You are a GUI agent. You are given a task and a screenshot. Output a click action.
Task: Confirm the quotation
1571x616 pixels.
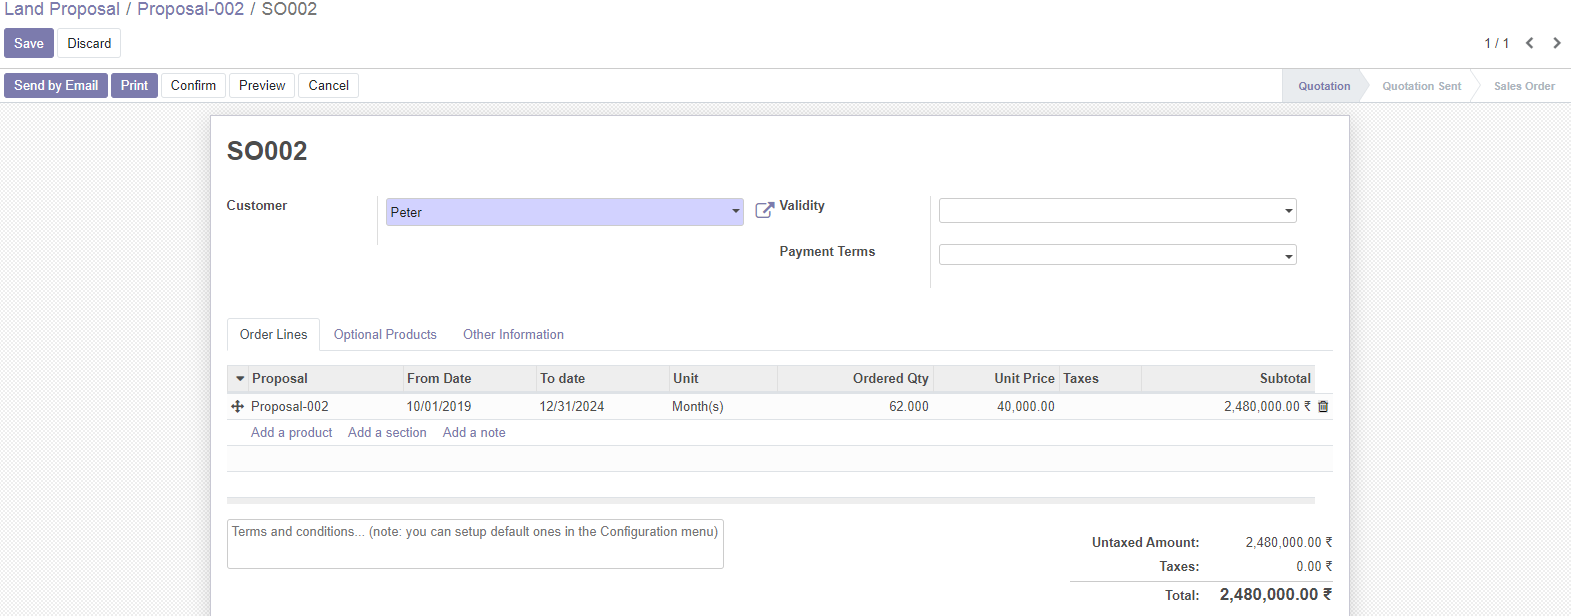193,85
